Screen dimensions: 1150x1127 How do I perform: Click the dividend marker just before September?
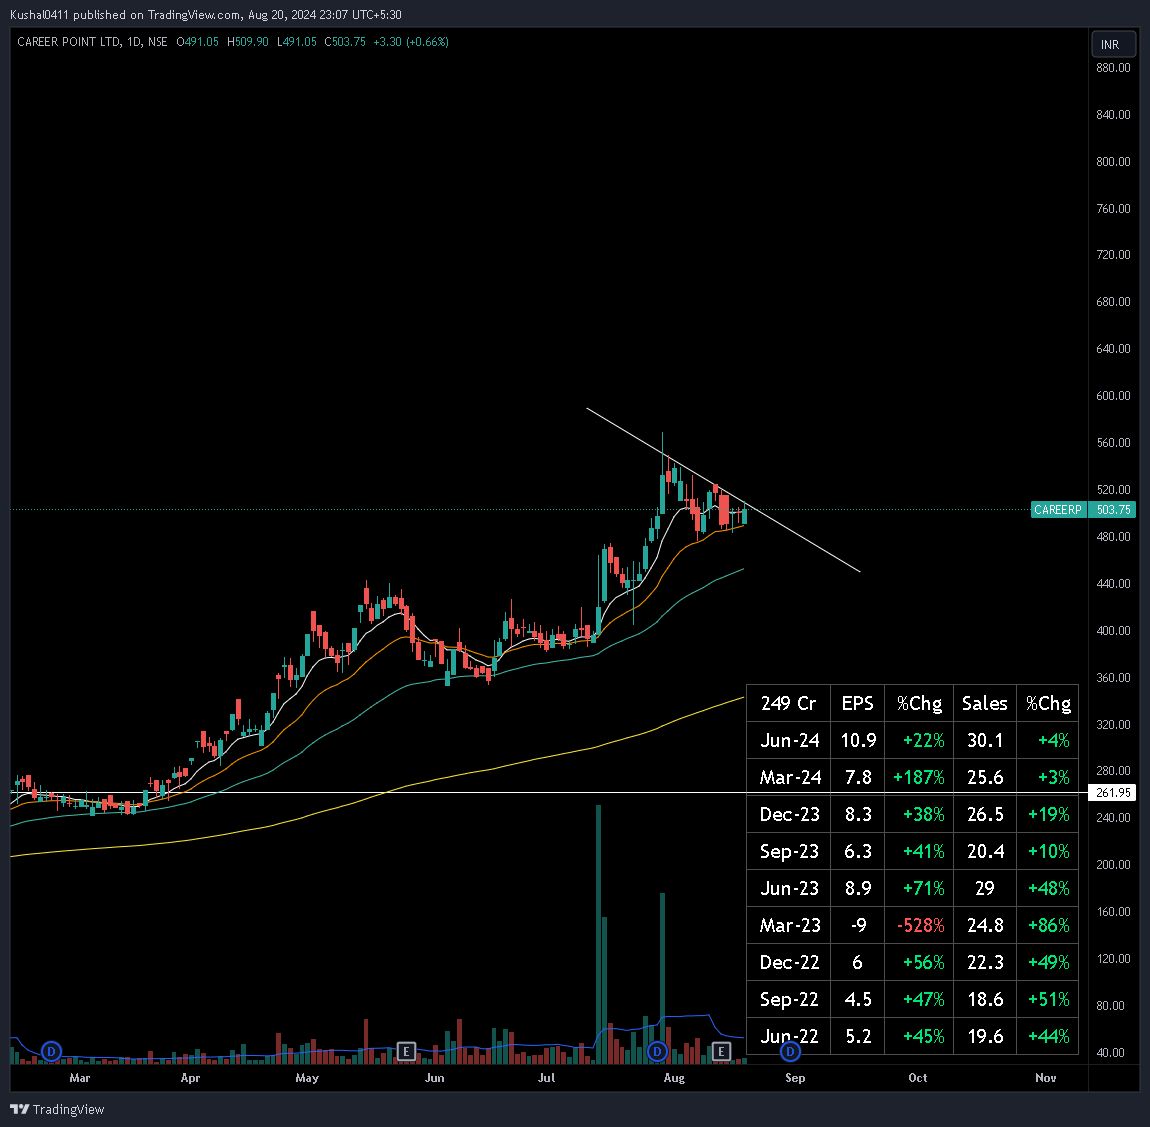(x=790, y=1051)
